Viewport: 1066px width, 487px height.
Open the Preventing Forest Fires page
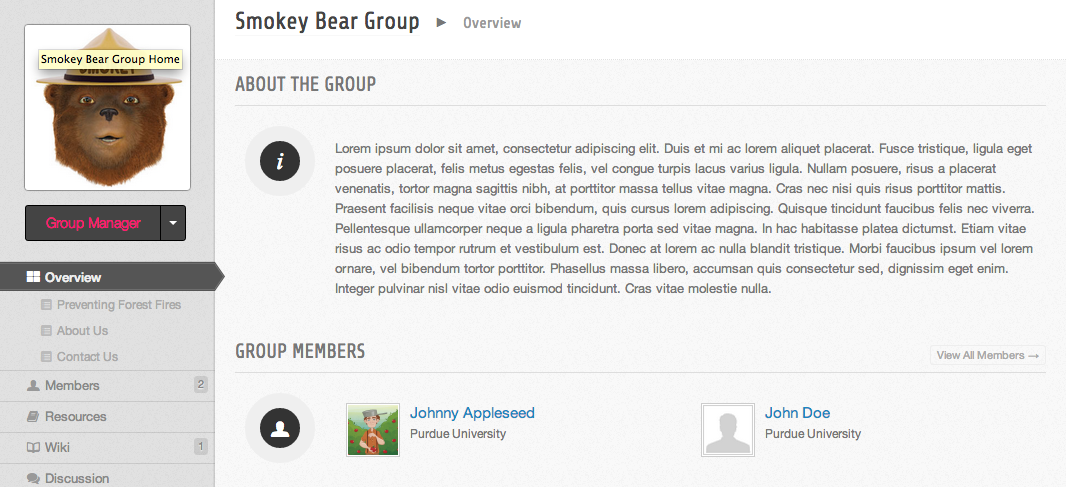[119, 305]
